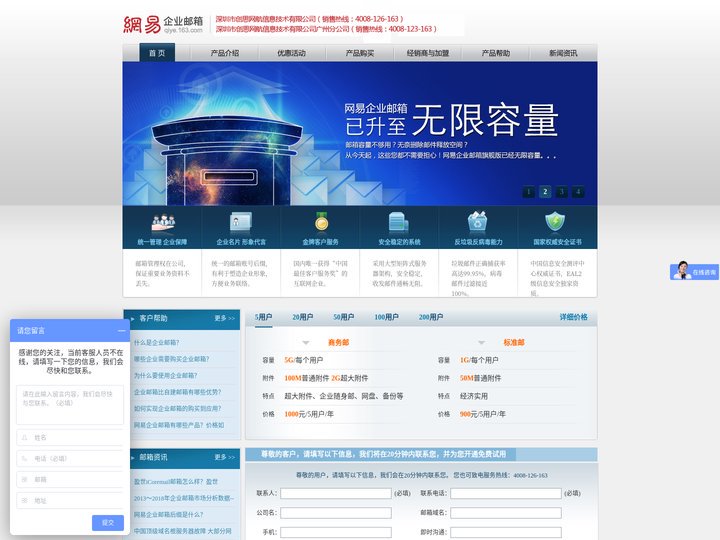This screenshot has height=540, width=720.
Task: Select the 50用户 pricing tab
Action: coord(343,317)
